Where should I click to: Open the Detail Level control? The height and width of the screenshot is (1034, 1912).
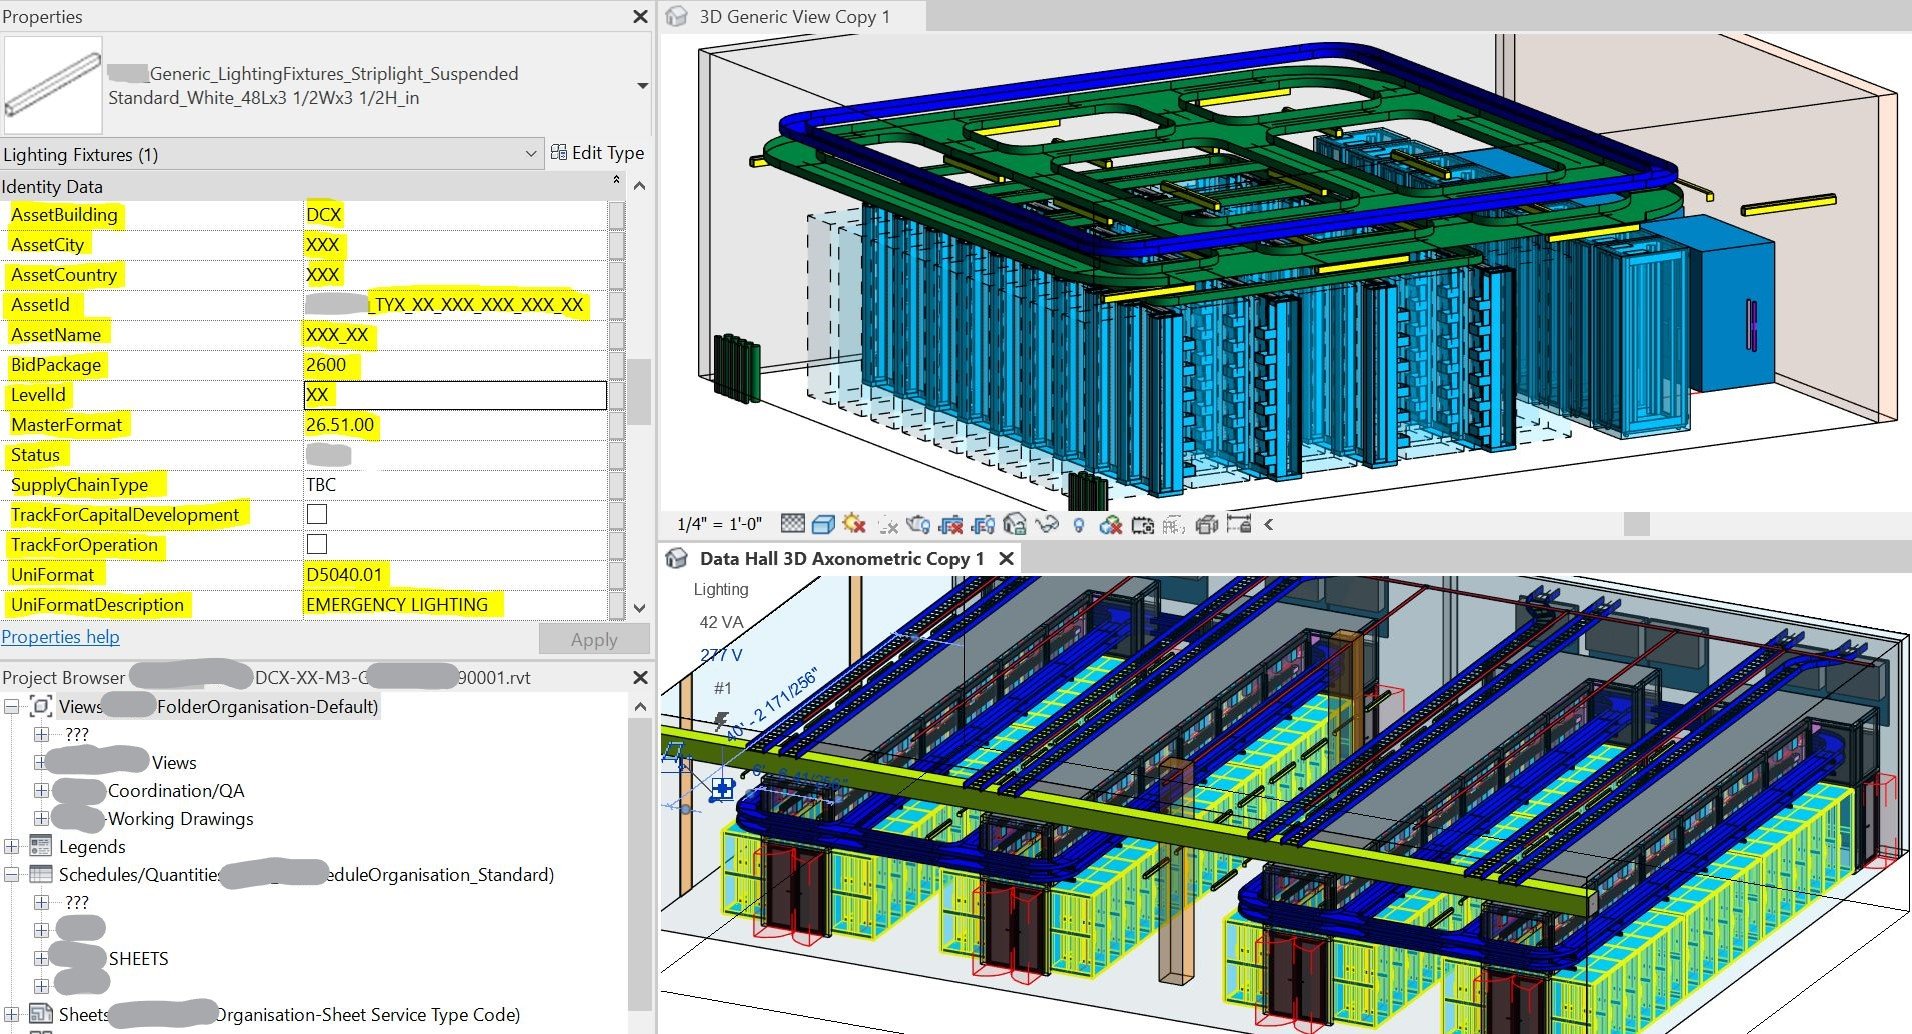[x=792, y=523]
